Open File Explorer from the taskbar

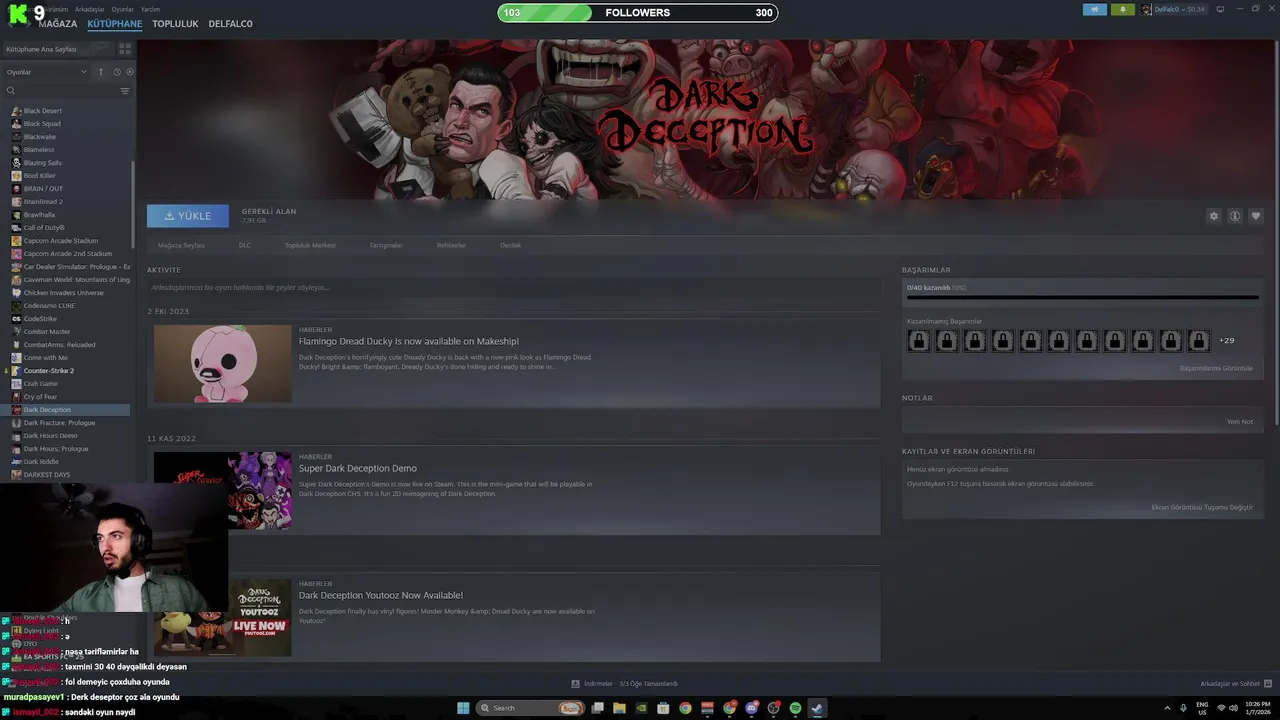point(619,708)
